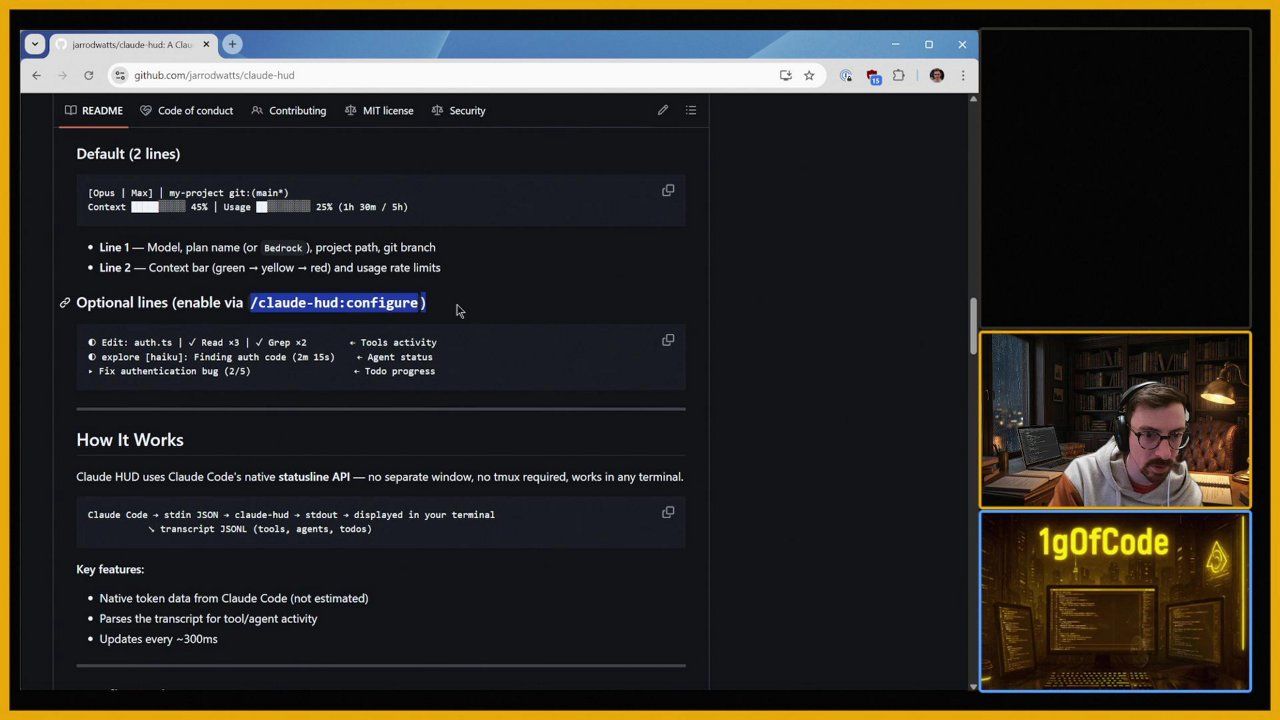
Task: Open the Contributing tab
Action: pyautogui.click(x=289, y=111)
